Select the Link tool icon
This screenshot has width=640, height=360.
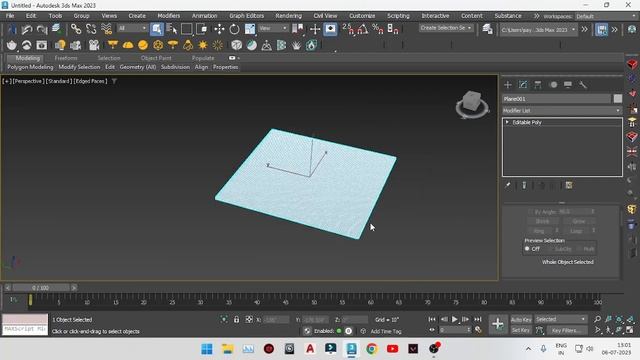(76, 29)
